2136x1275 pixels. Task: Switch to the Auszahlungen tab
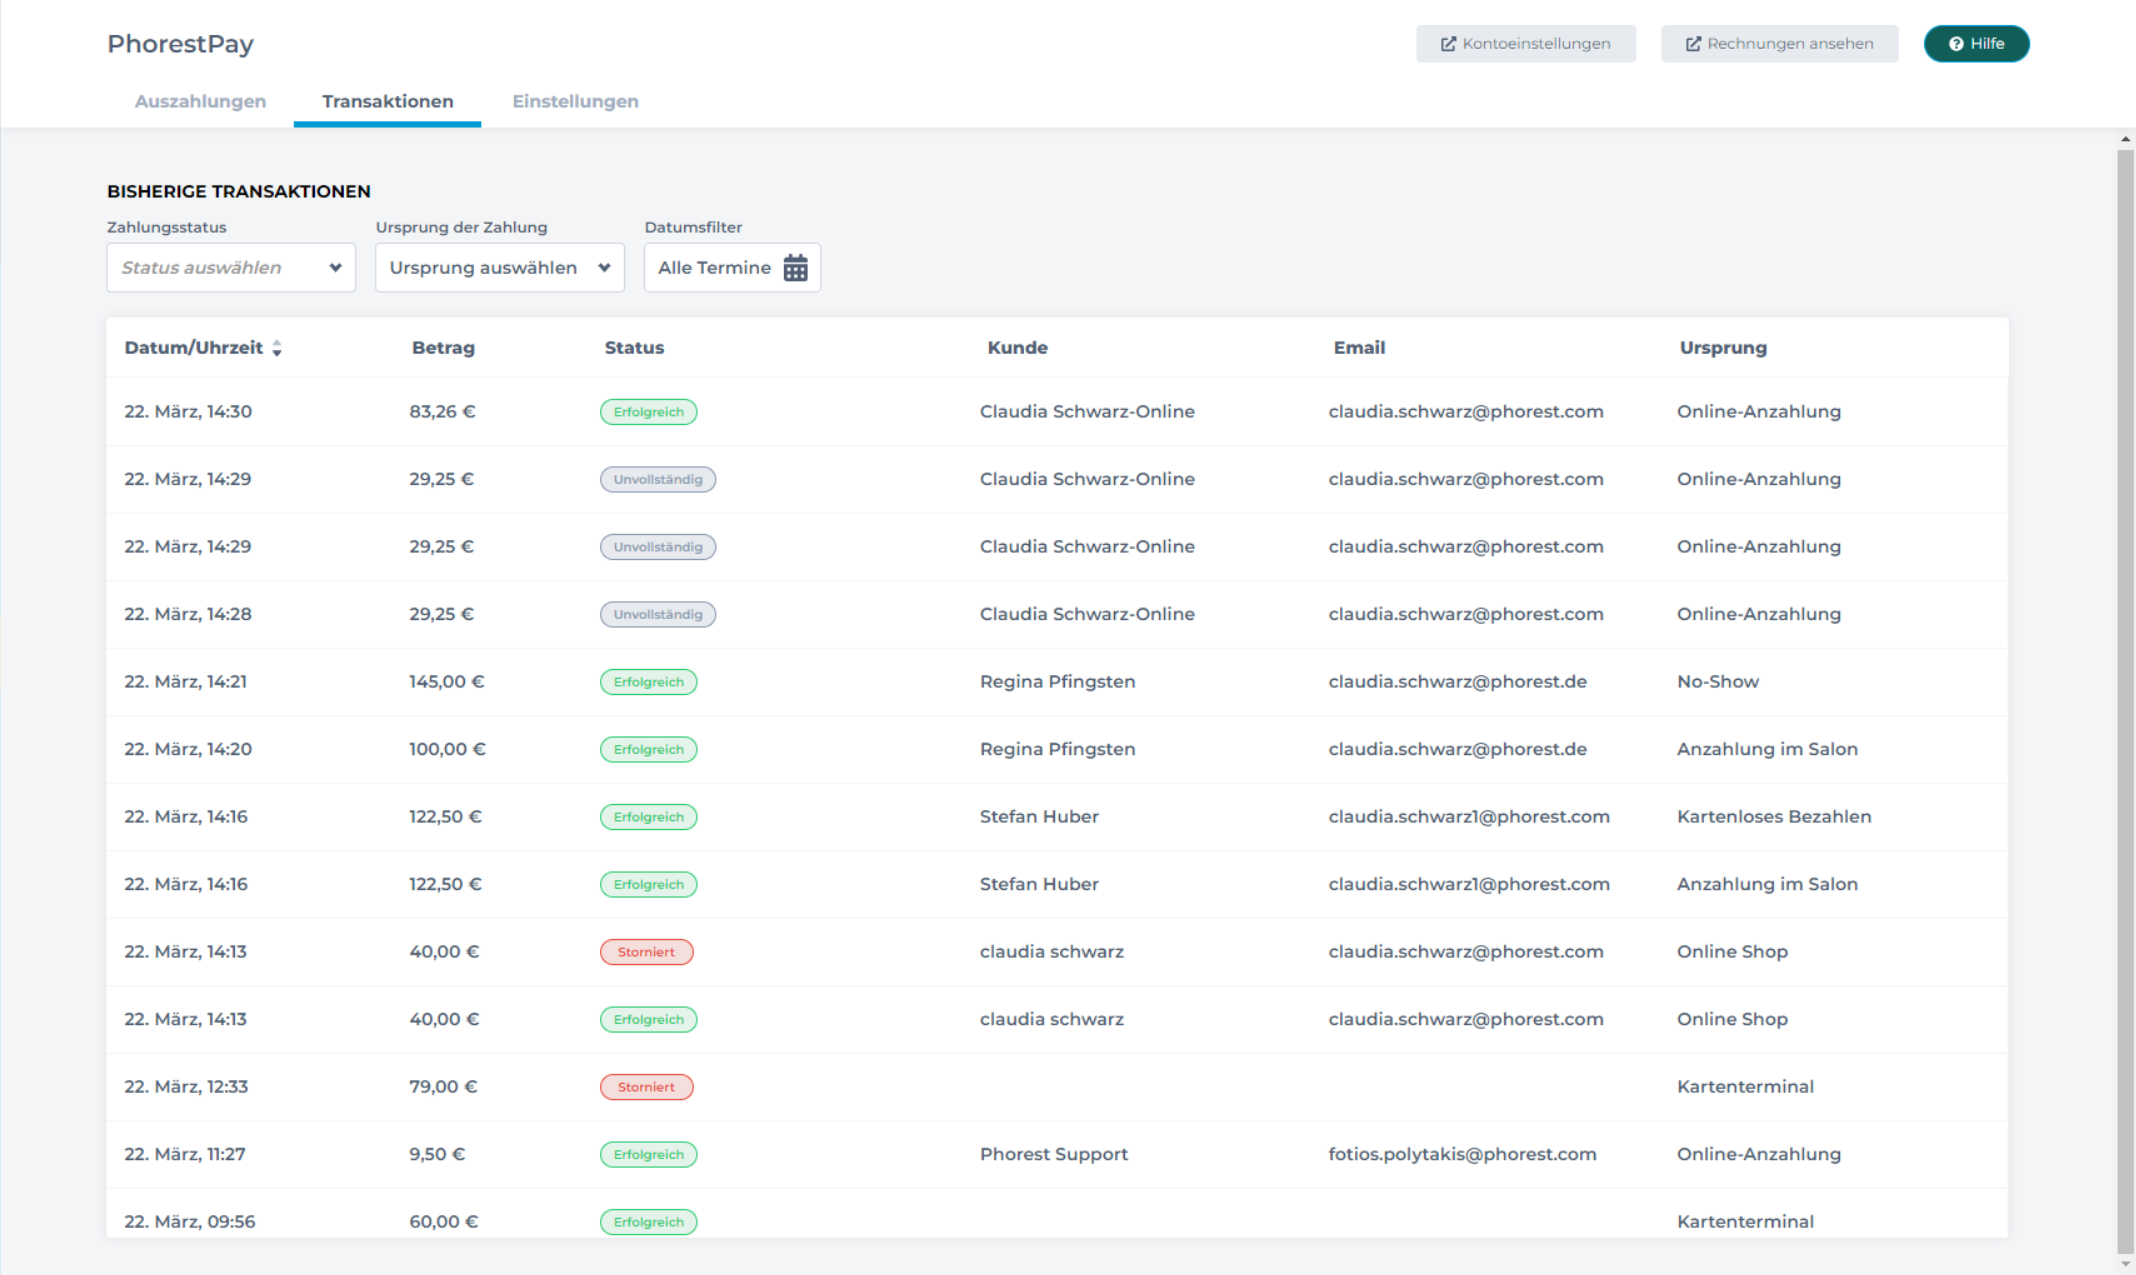tap(200, 101)
